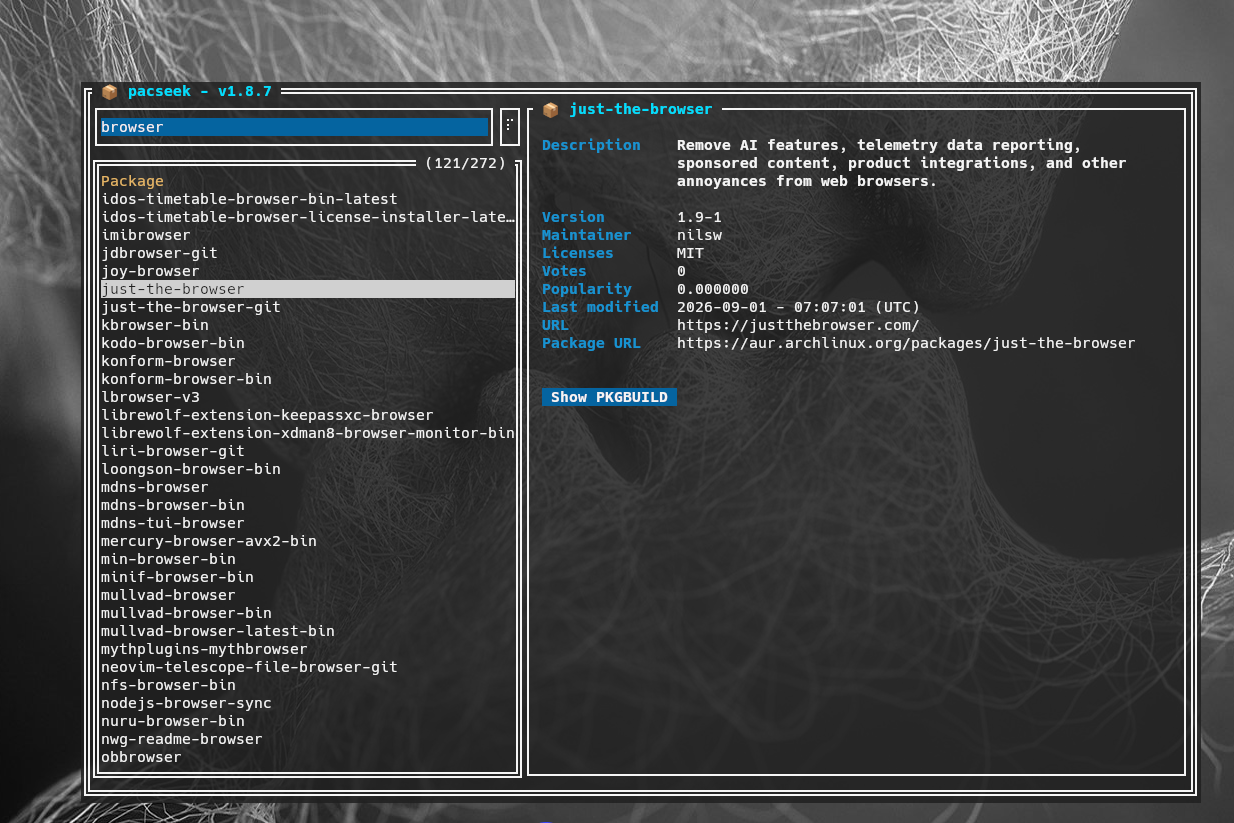Viewport: 1234px width, 823px height.
Task: Choose just-the-browser-git from the list
Action: coord(190,307)
